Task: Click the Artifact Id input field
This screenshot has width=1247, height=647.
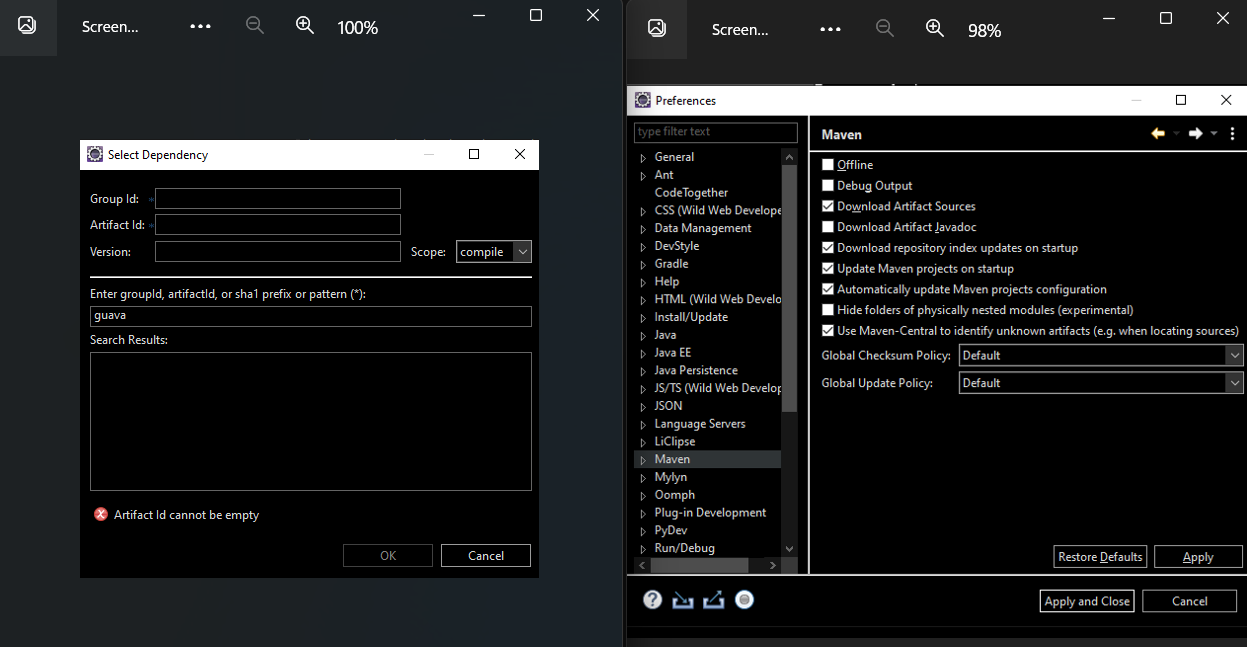Action: (278, 225)
